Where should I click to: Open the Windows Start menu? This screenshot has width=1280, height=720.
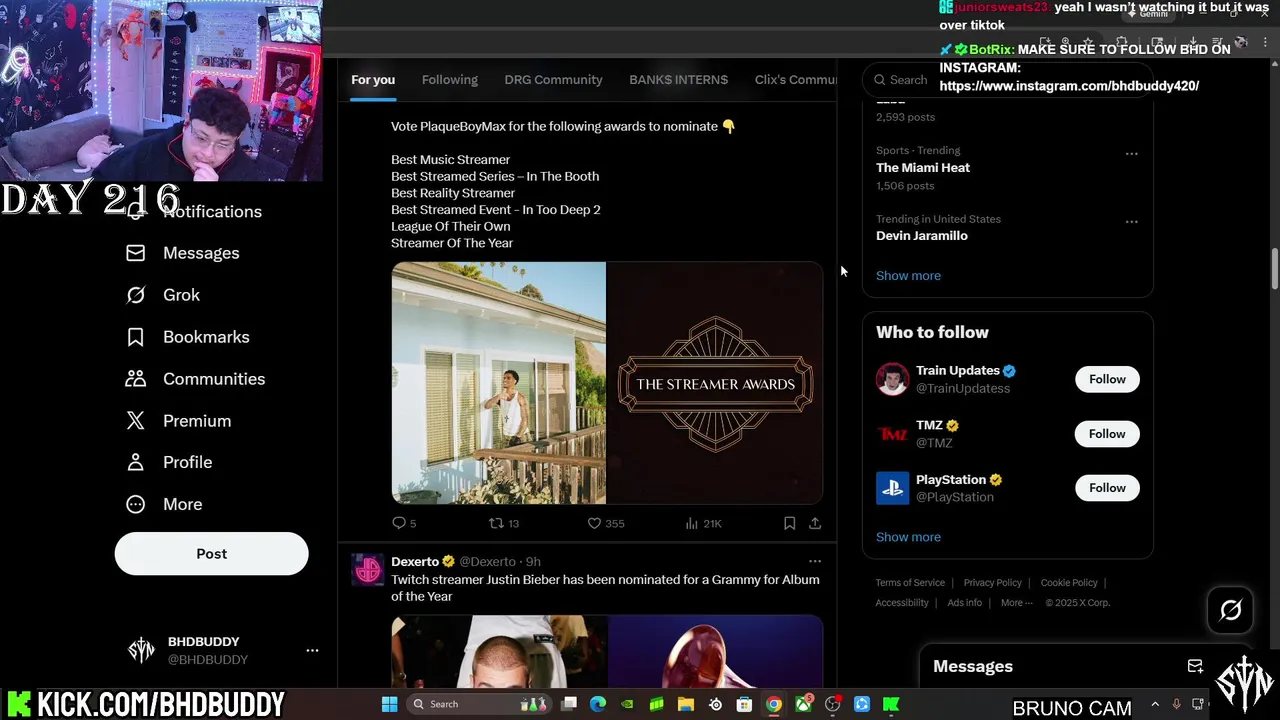(389, 704)
